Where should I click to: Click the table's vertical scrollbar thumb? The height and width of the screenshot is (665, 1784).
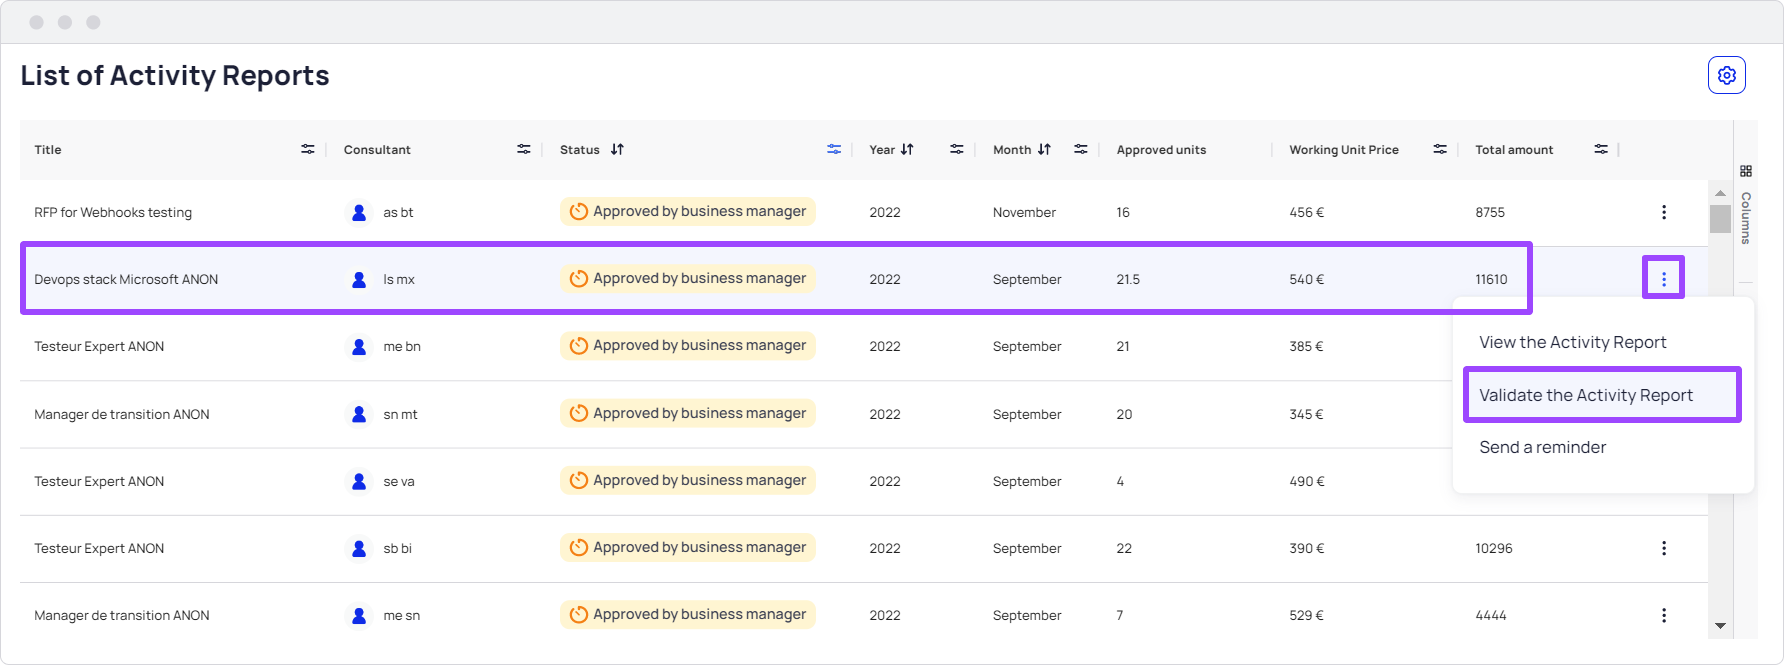click(x=1720, y=218)
